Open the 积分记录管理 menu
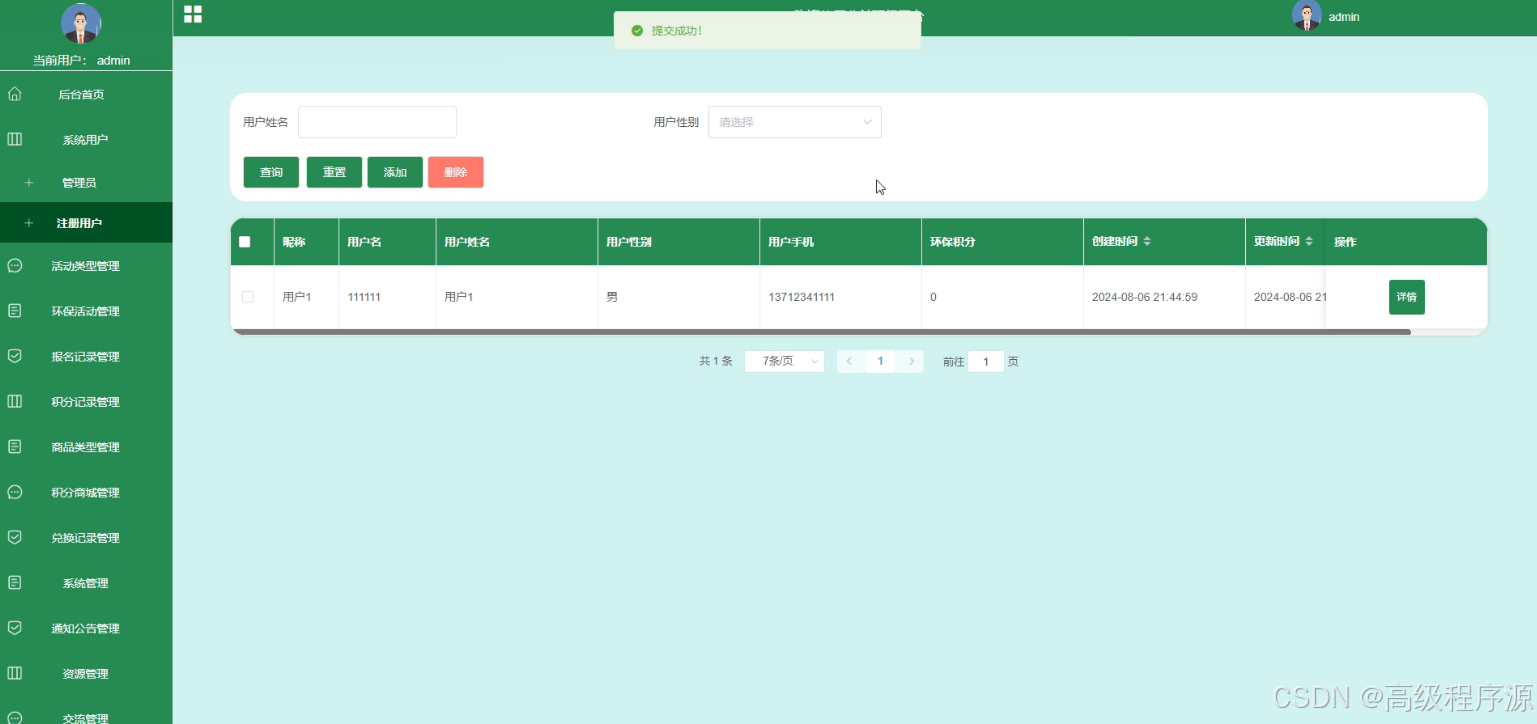Viewport: 1537px width, 724px height. coord(85,402)
